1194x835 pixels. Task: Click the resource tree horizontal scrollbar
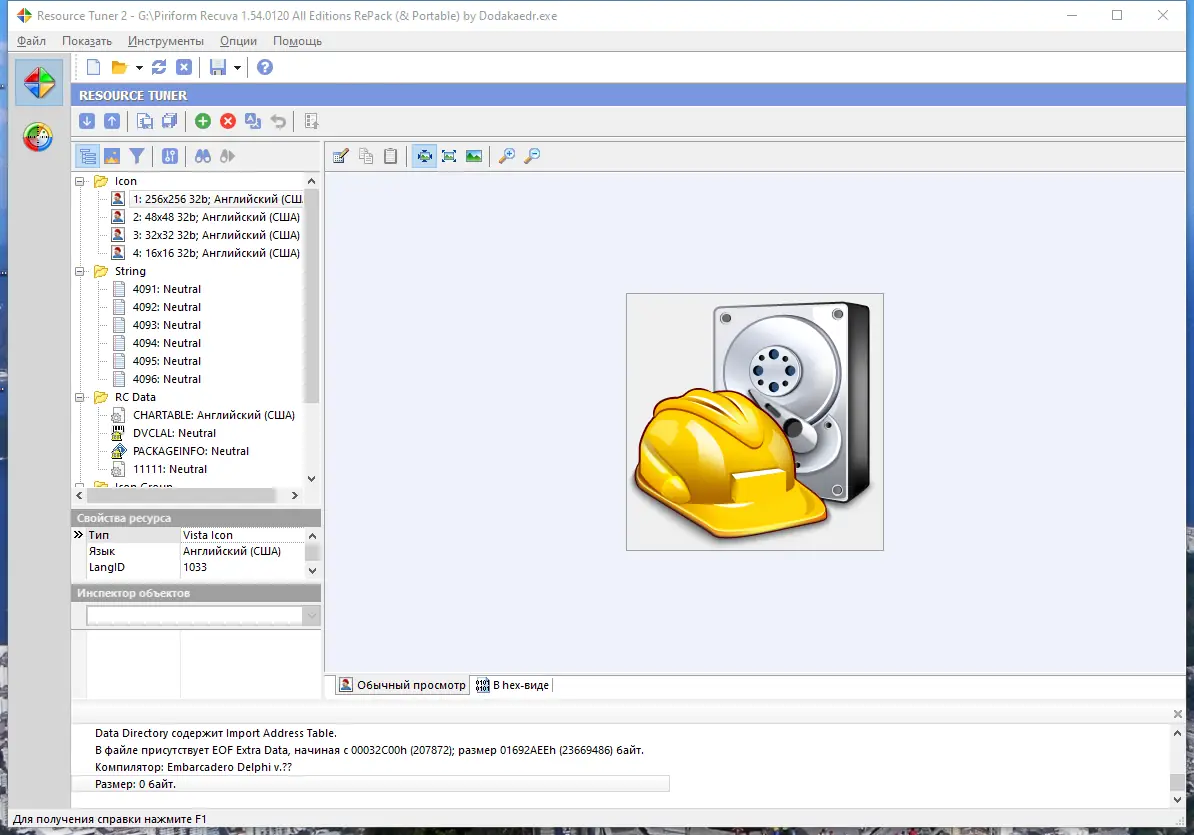(x=180, y=495)
